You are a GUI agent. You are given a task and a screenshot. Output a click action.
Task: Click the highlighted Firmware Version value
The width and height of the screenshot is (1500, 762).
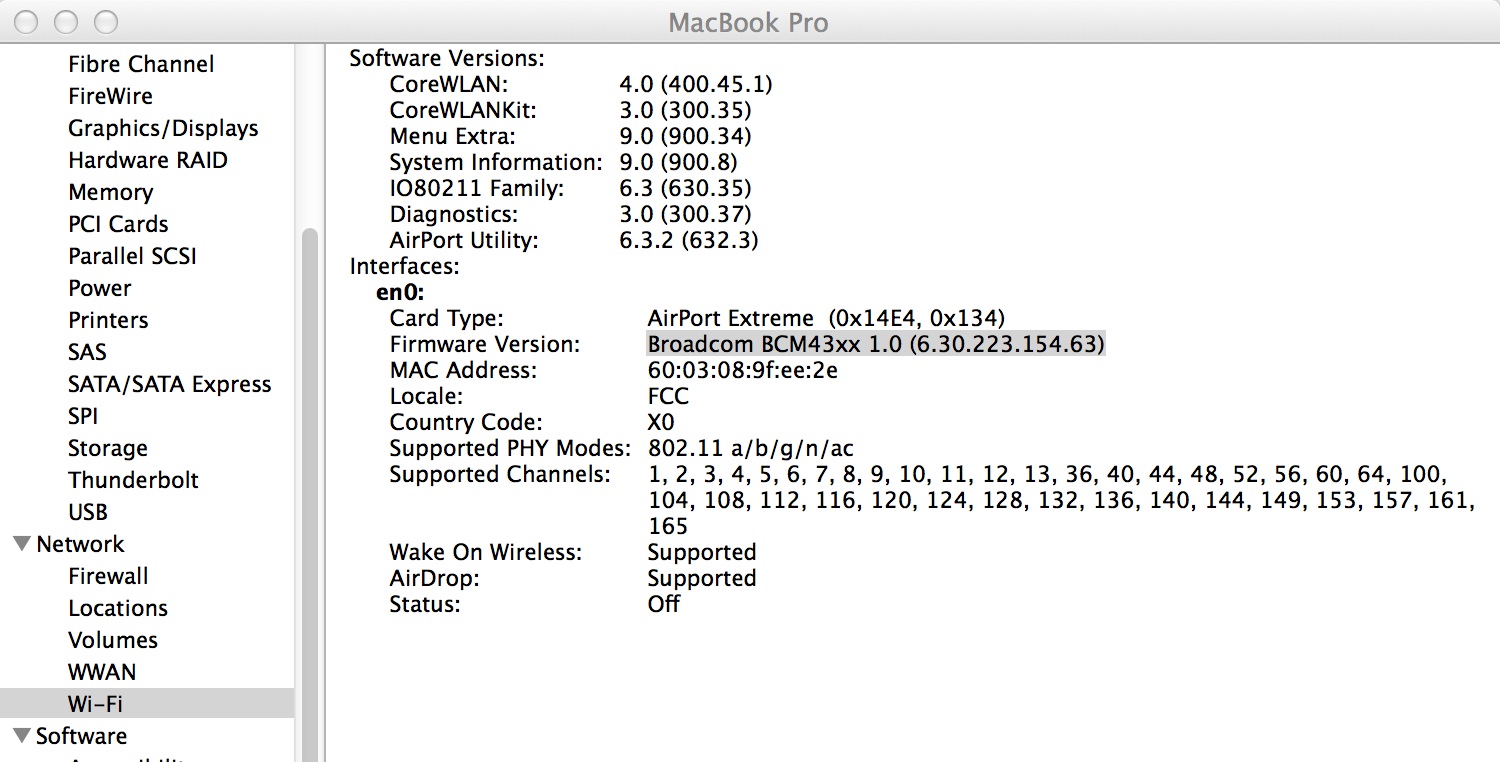875,345
